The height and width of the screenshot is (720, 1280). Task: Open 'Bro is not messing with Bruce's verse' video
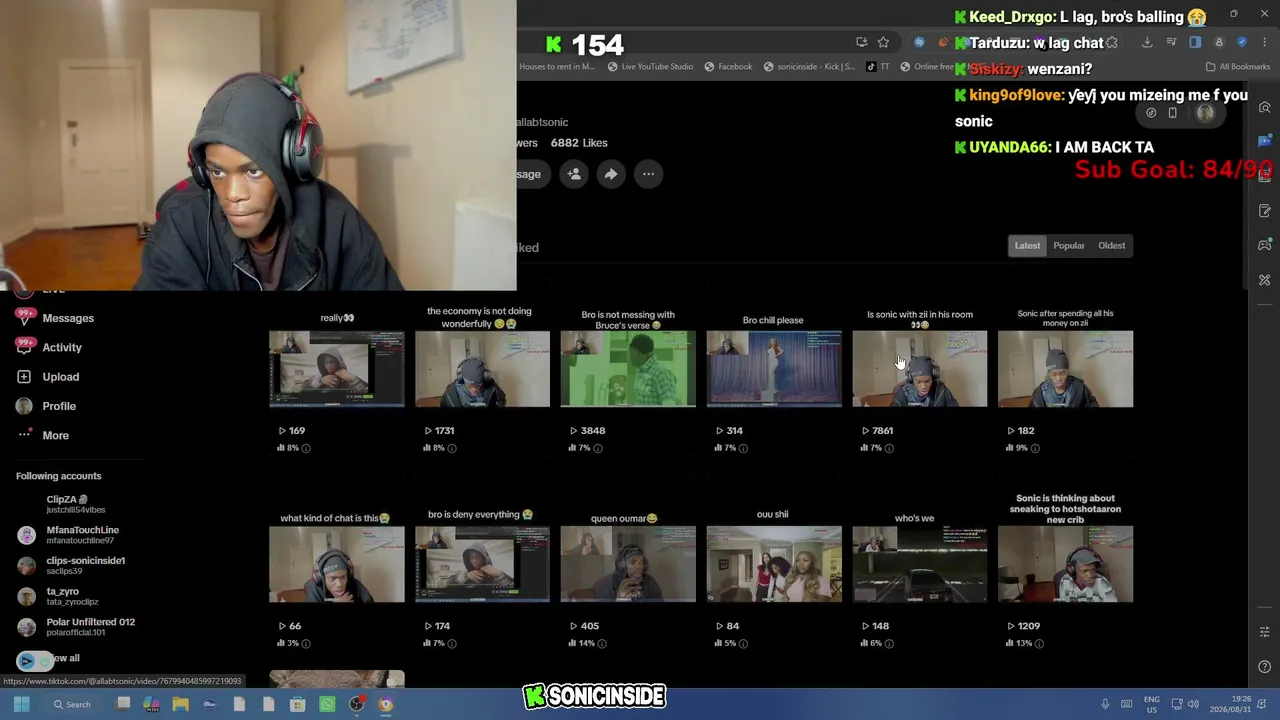628,369
